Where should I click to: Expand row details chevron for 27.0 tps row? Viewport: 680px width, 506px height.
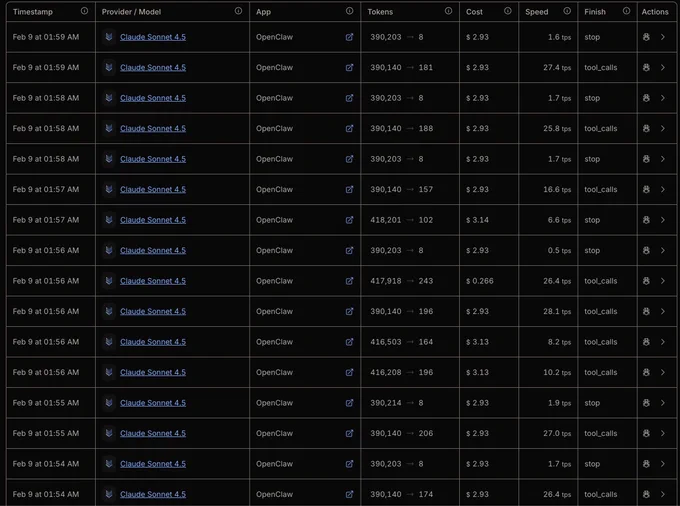(663, 434)
